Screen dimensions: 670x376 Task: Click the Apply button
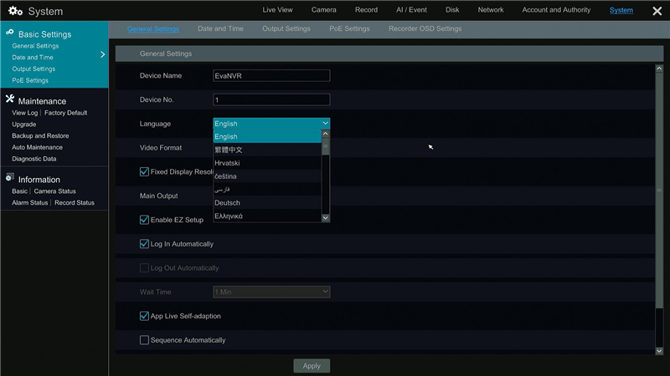pos(311,366)
